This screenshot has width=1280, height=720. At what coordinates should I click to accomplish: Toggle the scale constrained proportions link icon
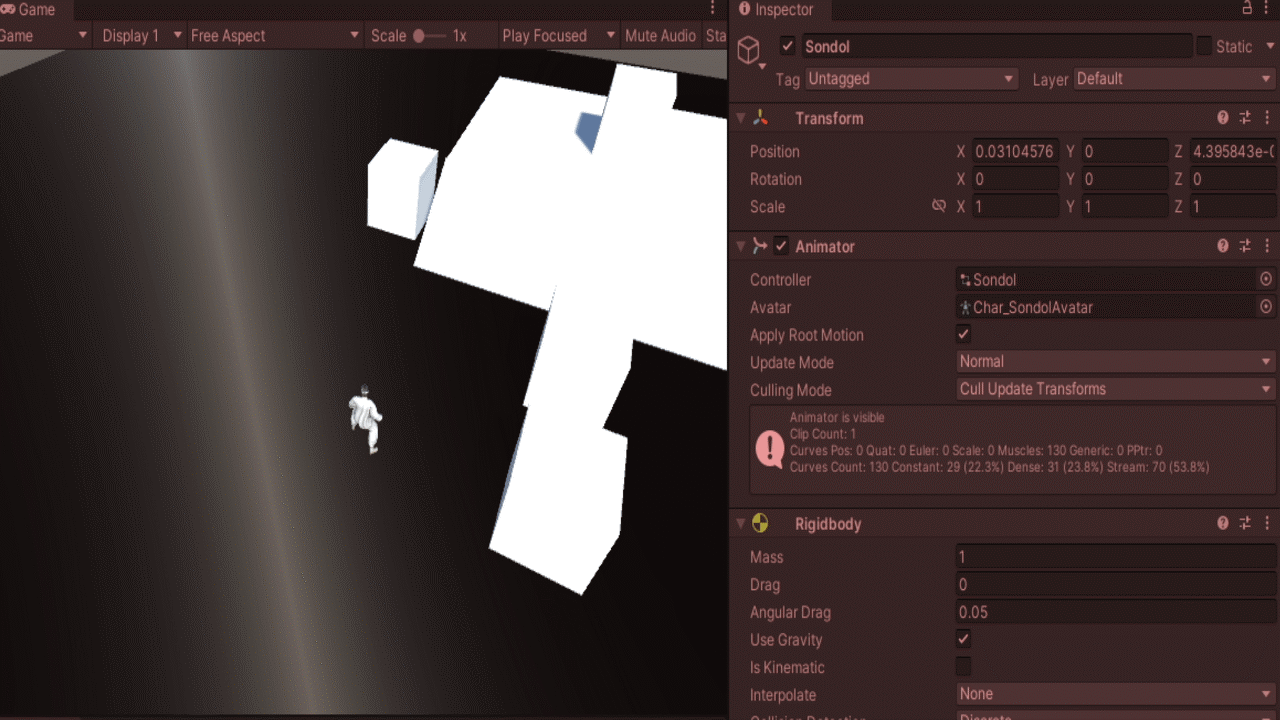(938, 206)
